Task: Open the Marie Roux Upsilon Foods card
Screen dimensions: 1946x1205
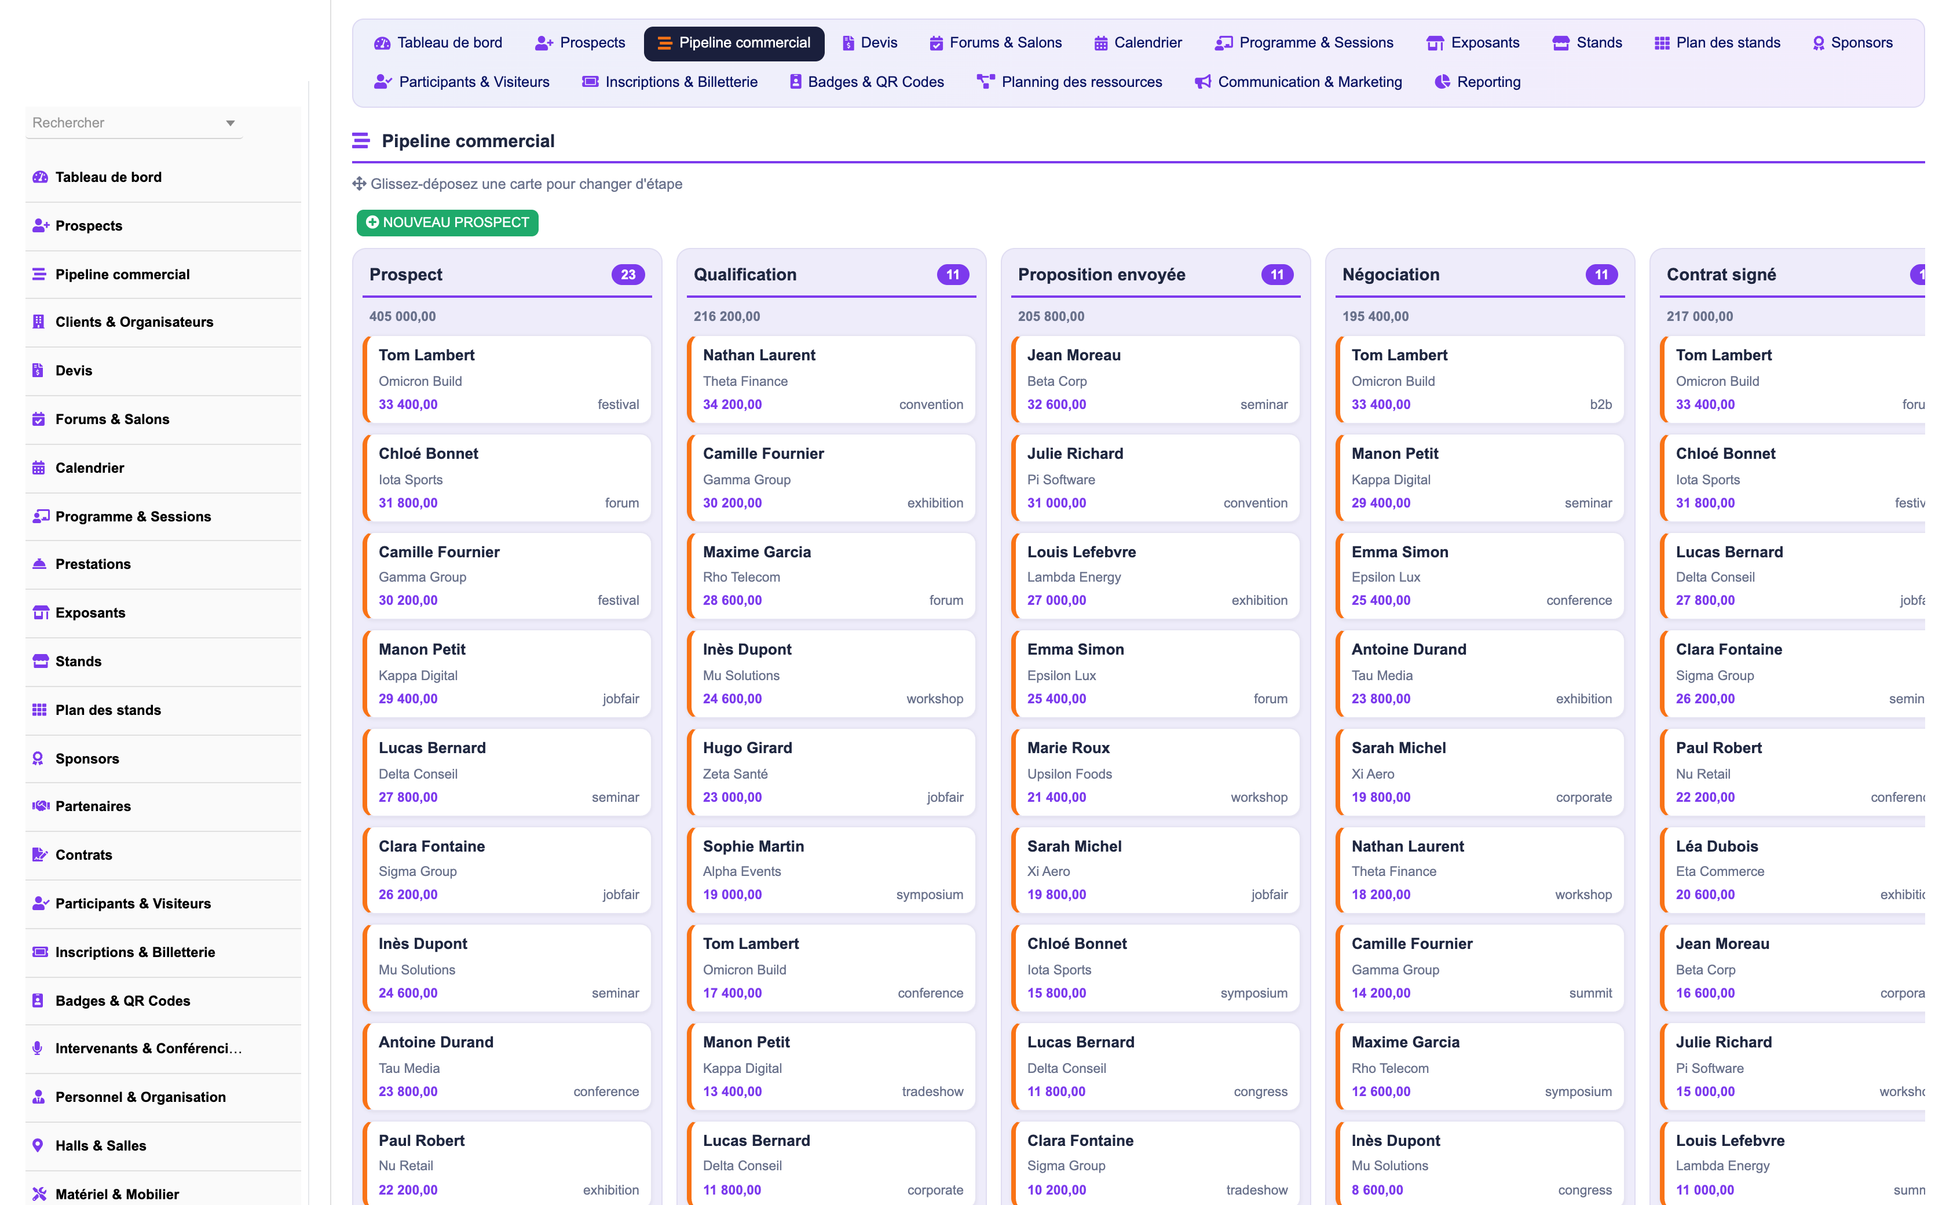Action: coord(1155,772)
